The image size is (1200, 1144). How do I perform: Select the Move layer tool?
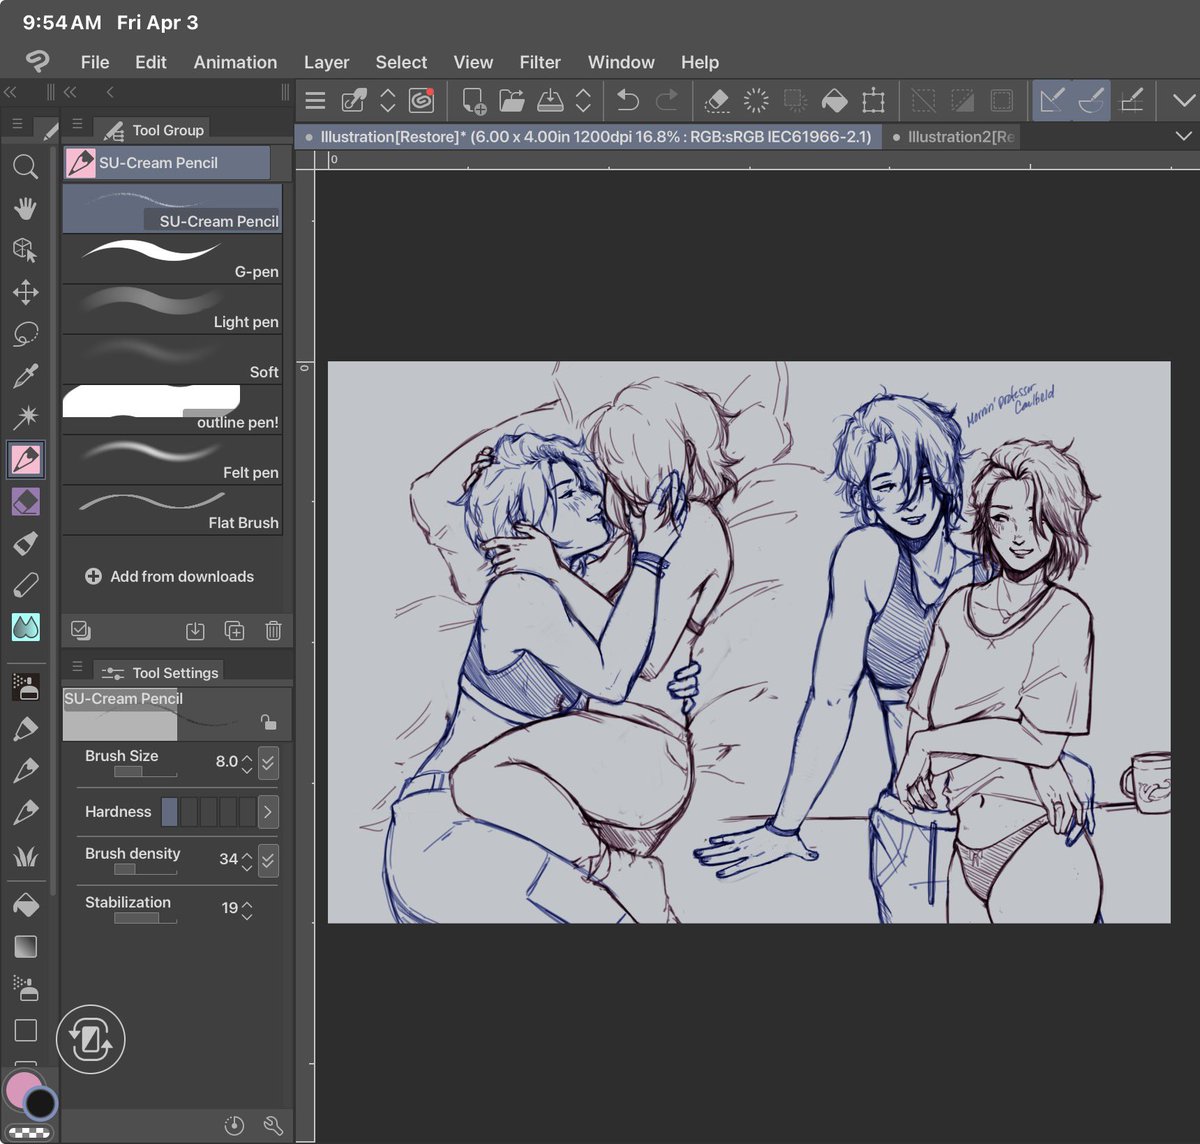tap(25, 292)
